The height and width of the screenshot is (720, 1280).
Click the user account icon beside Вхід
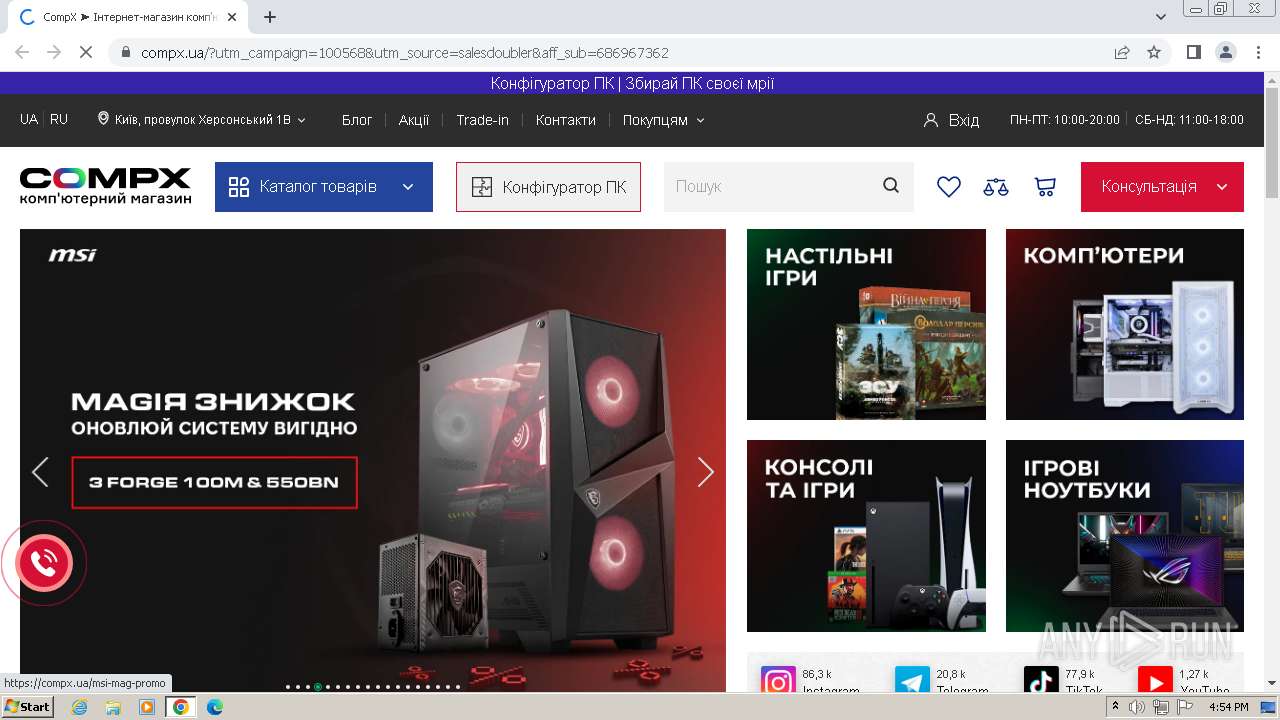931,120
